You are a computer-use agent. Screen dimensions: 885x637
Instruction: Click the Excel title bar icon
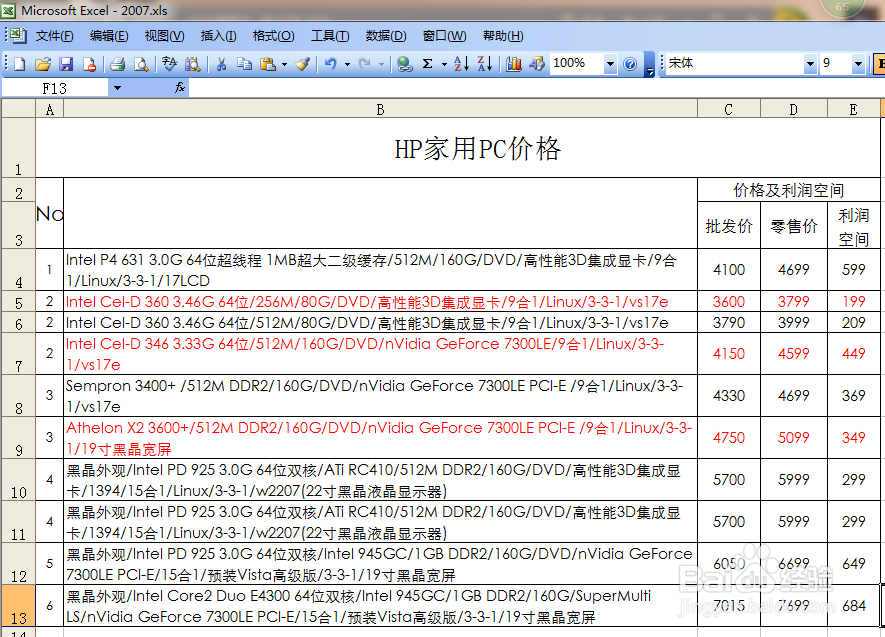9,10
